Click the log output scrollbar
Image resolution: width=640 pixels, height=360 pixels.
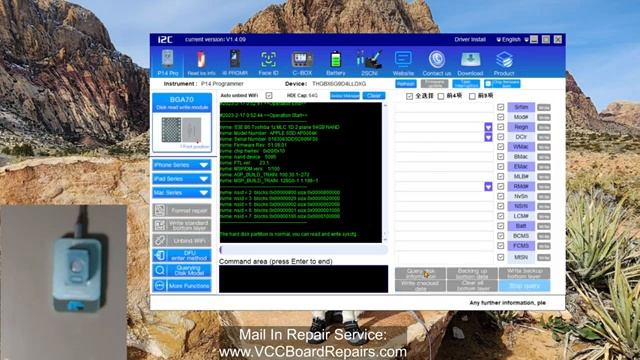click(x=385, y=172)
